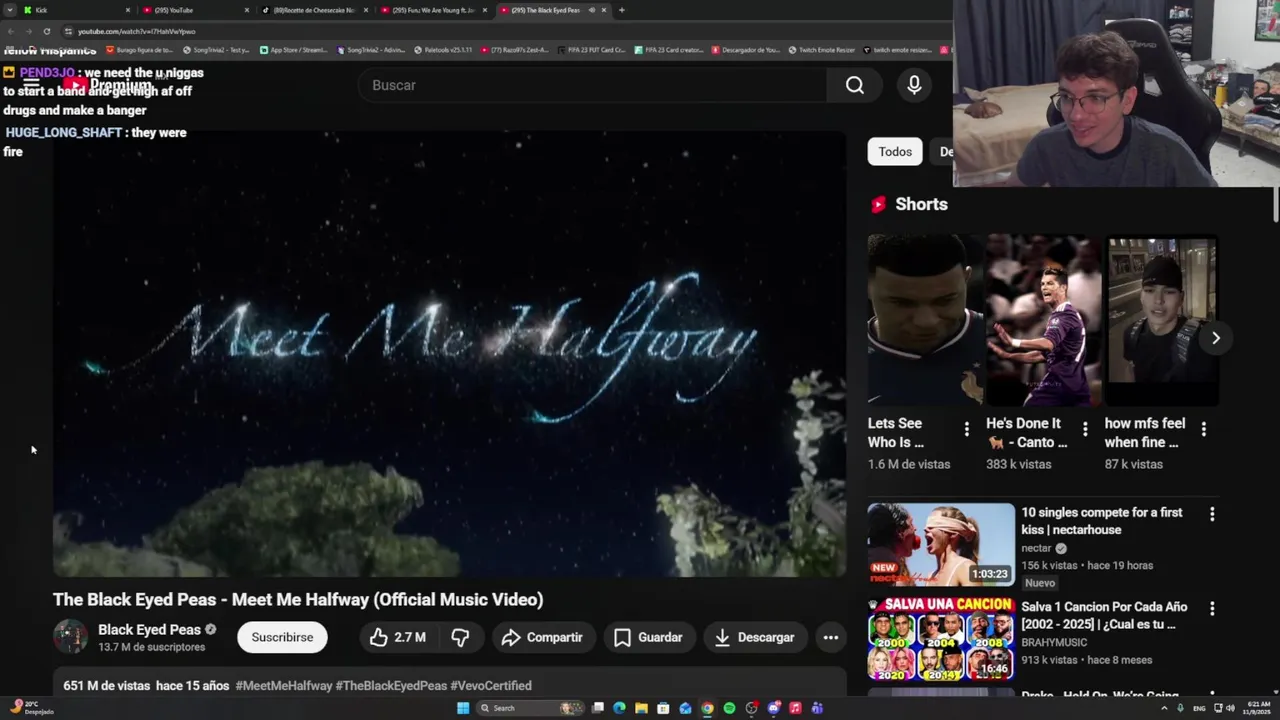Open the system volume tray icon

point(1230,708)
